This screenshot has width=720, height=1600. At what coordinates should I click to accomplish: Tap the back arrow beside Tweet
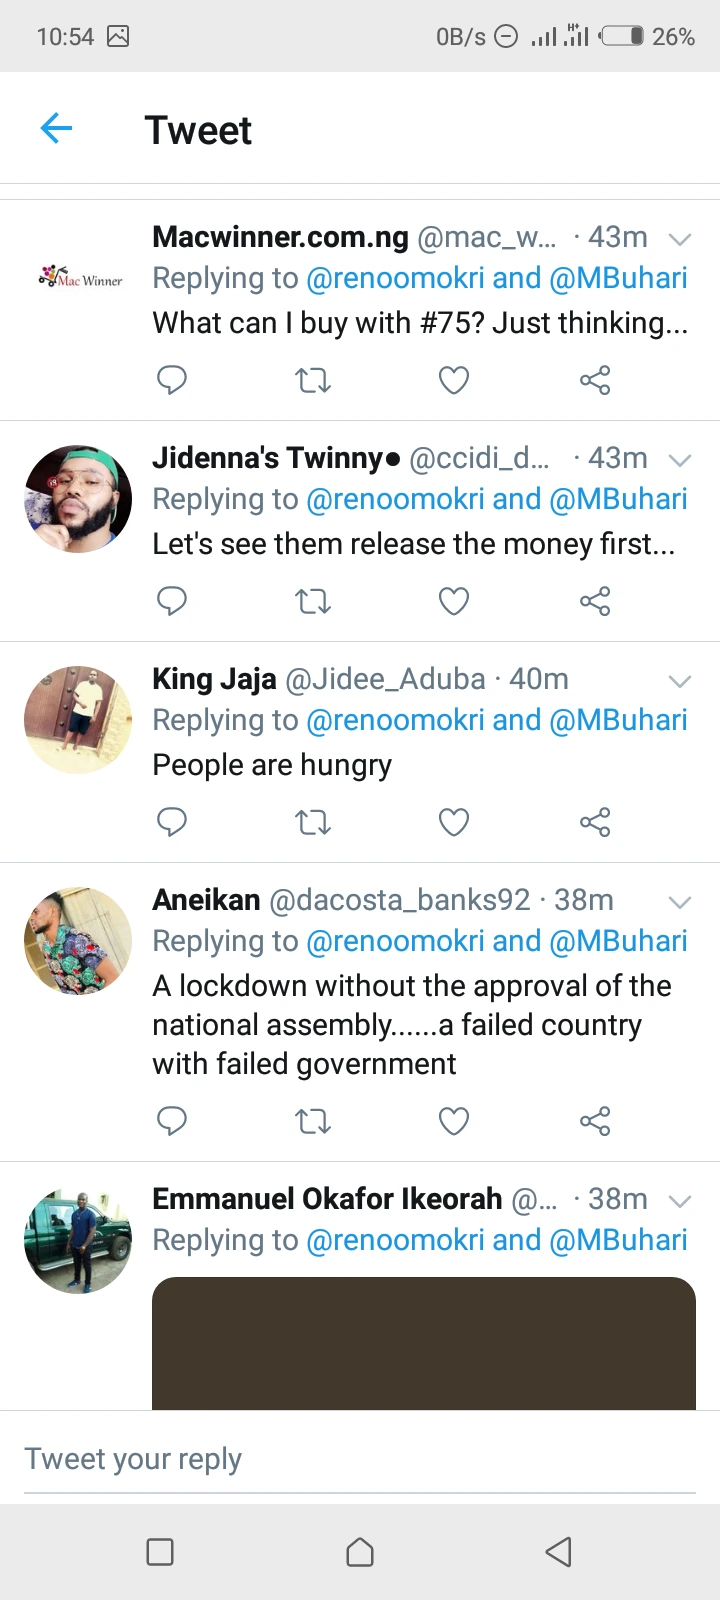[x=56, y=129]
